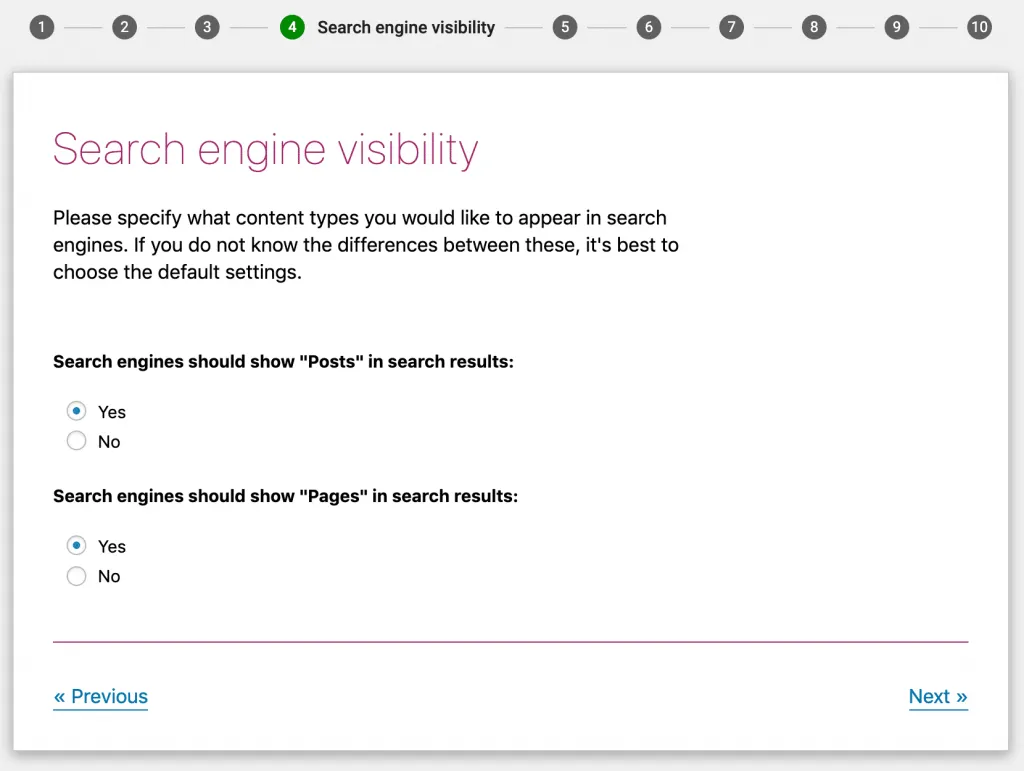Click the Search engine visibility page heading
This screenshot has width=1024, height=771.
point(265,150)
